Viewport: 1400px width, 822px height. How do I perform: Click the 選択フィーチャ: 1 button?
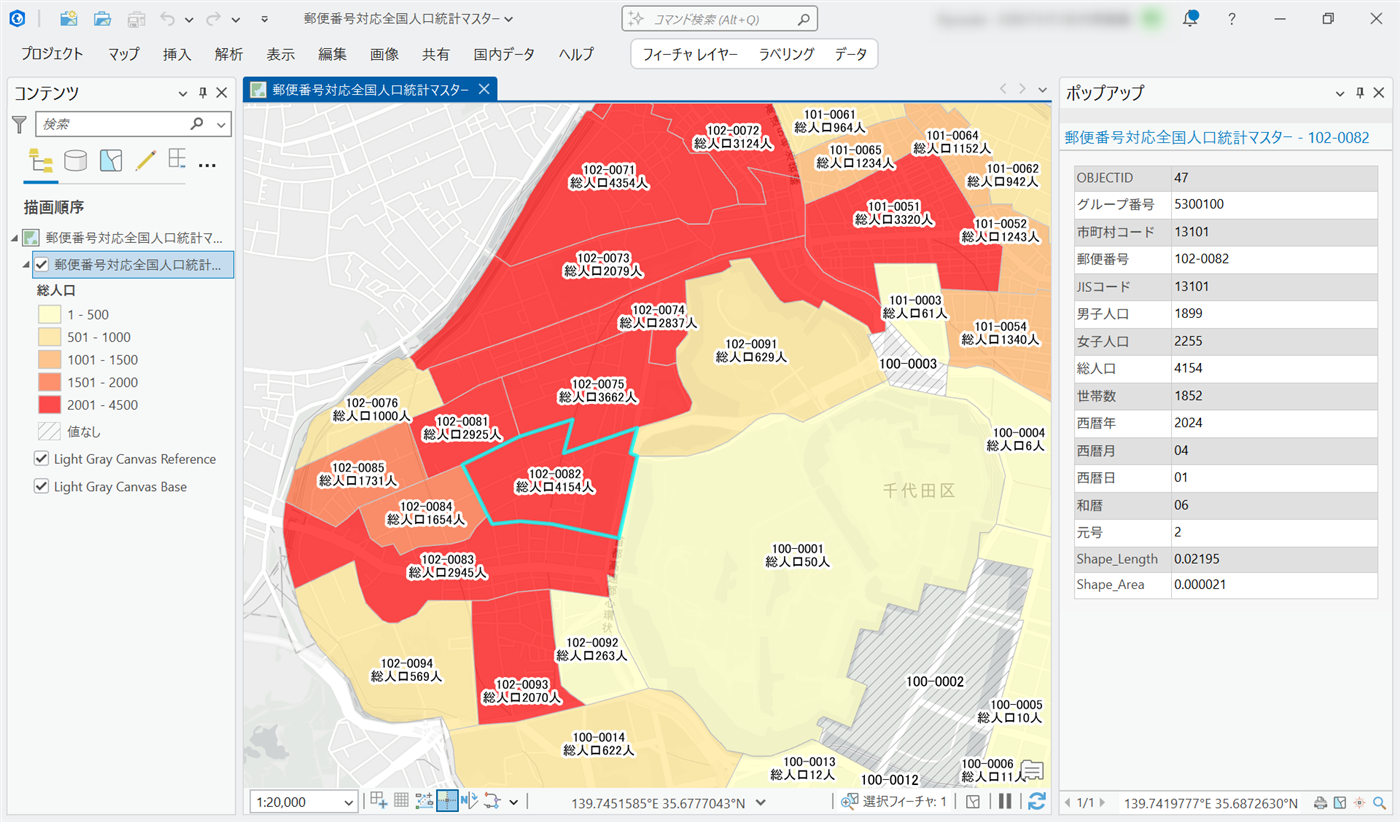point(895,802)
